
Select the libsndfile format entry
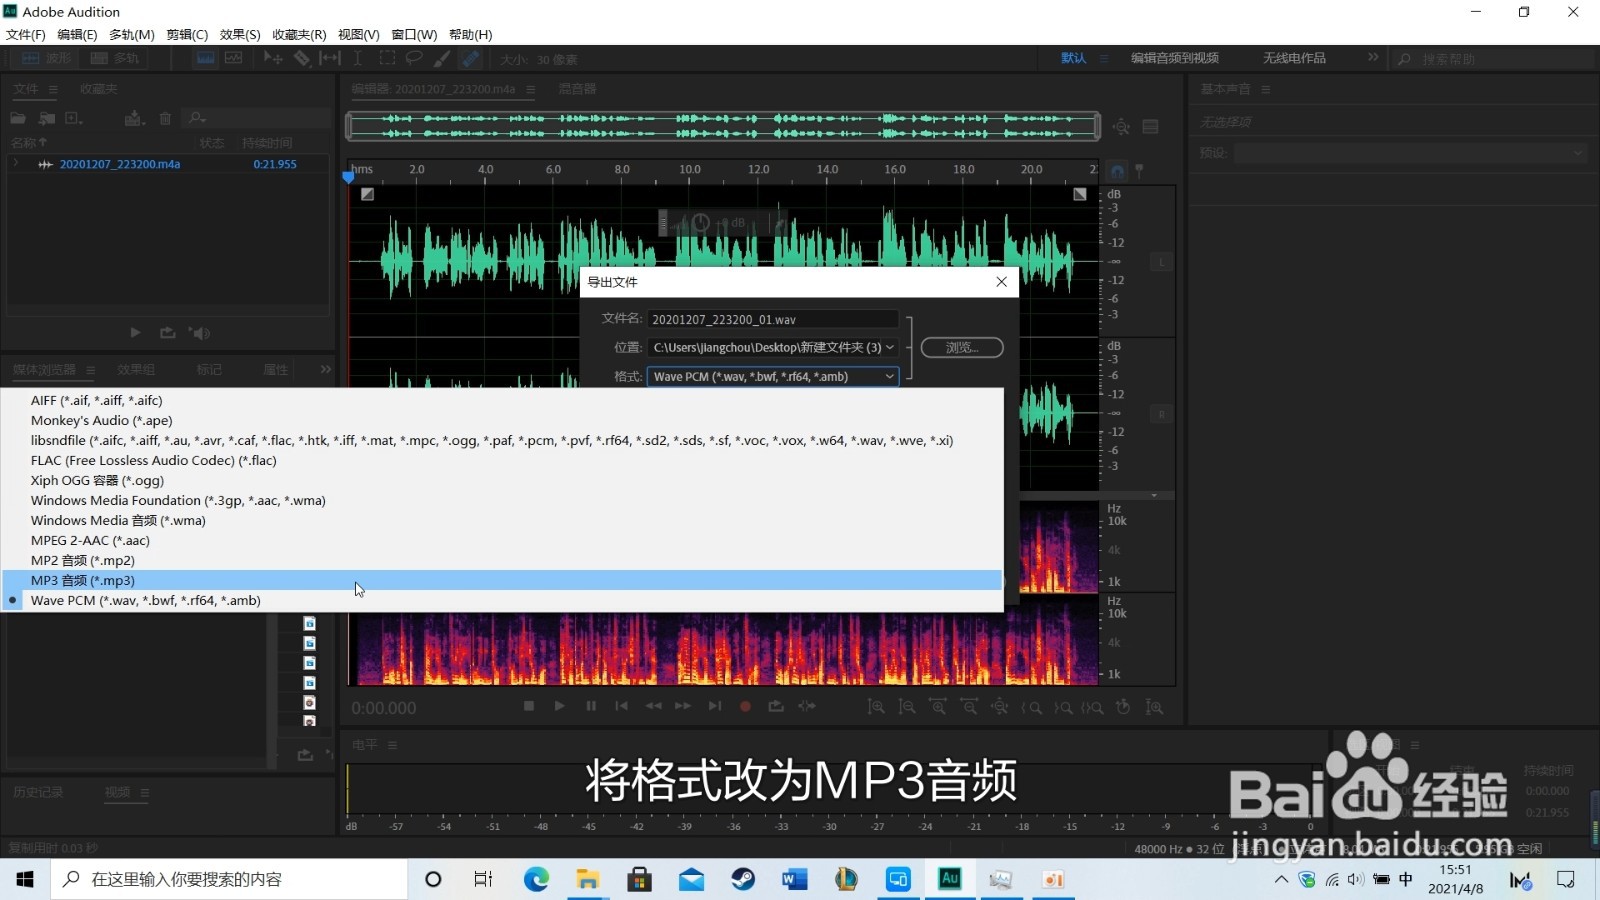(x=502, y=440)
